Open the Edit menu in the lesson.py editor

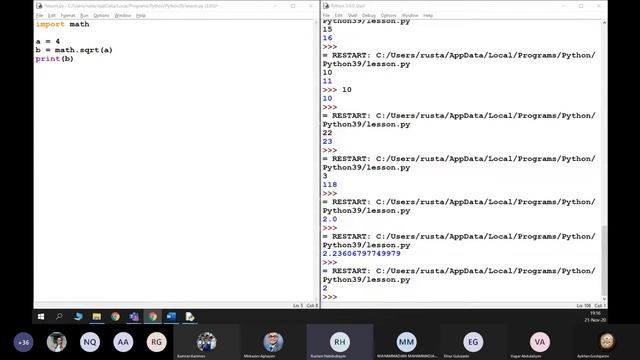click(52, 16)
